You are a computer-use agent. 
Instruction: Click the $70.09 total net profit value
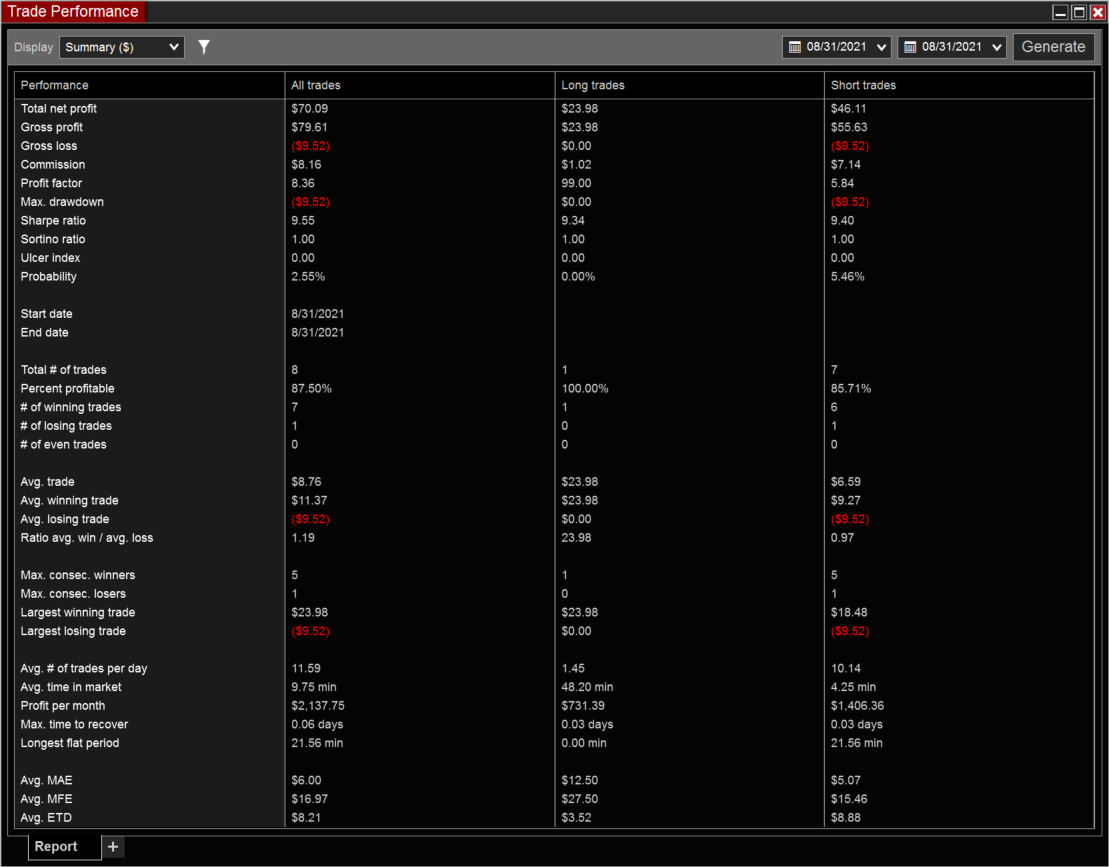(x=309, y=108)
